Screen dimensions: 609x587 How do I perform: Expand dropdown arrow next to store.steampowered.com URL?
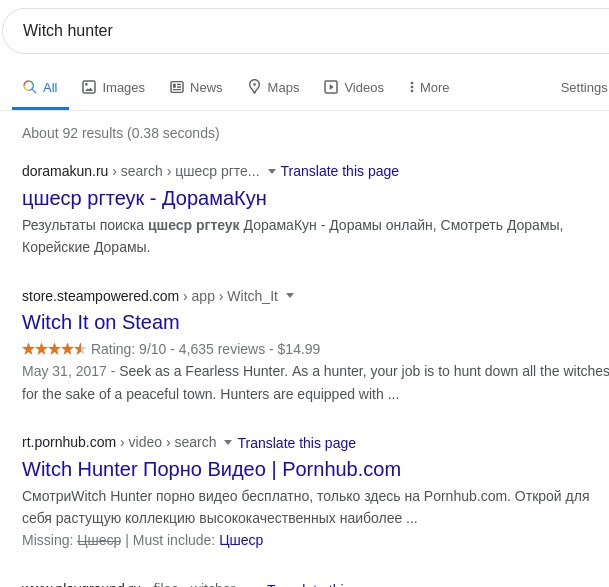[x=290, y=296]
